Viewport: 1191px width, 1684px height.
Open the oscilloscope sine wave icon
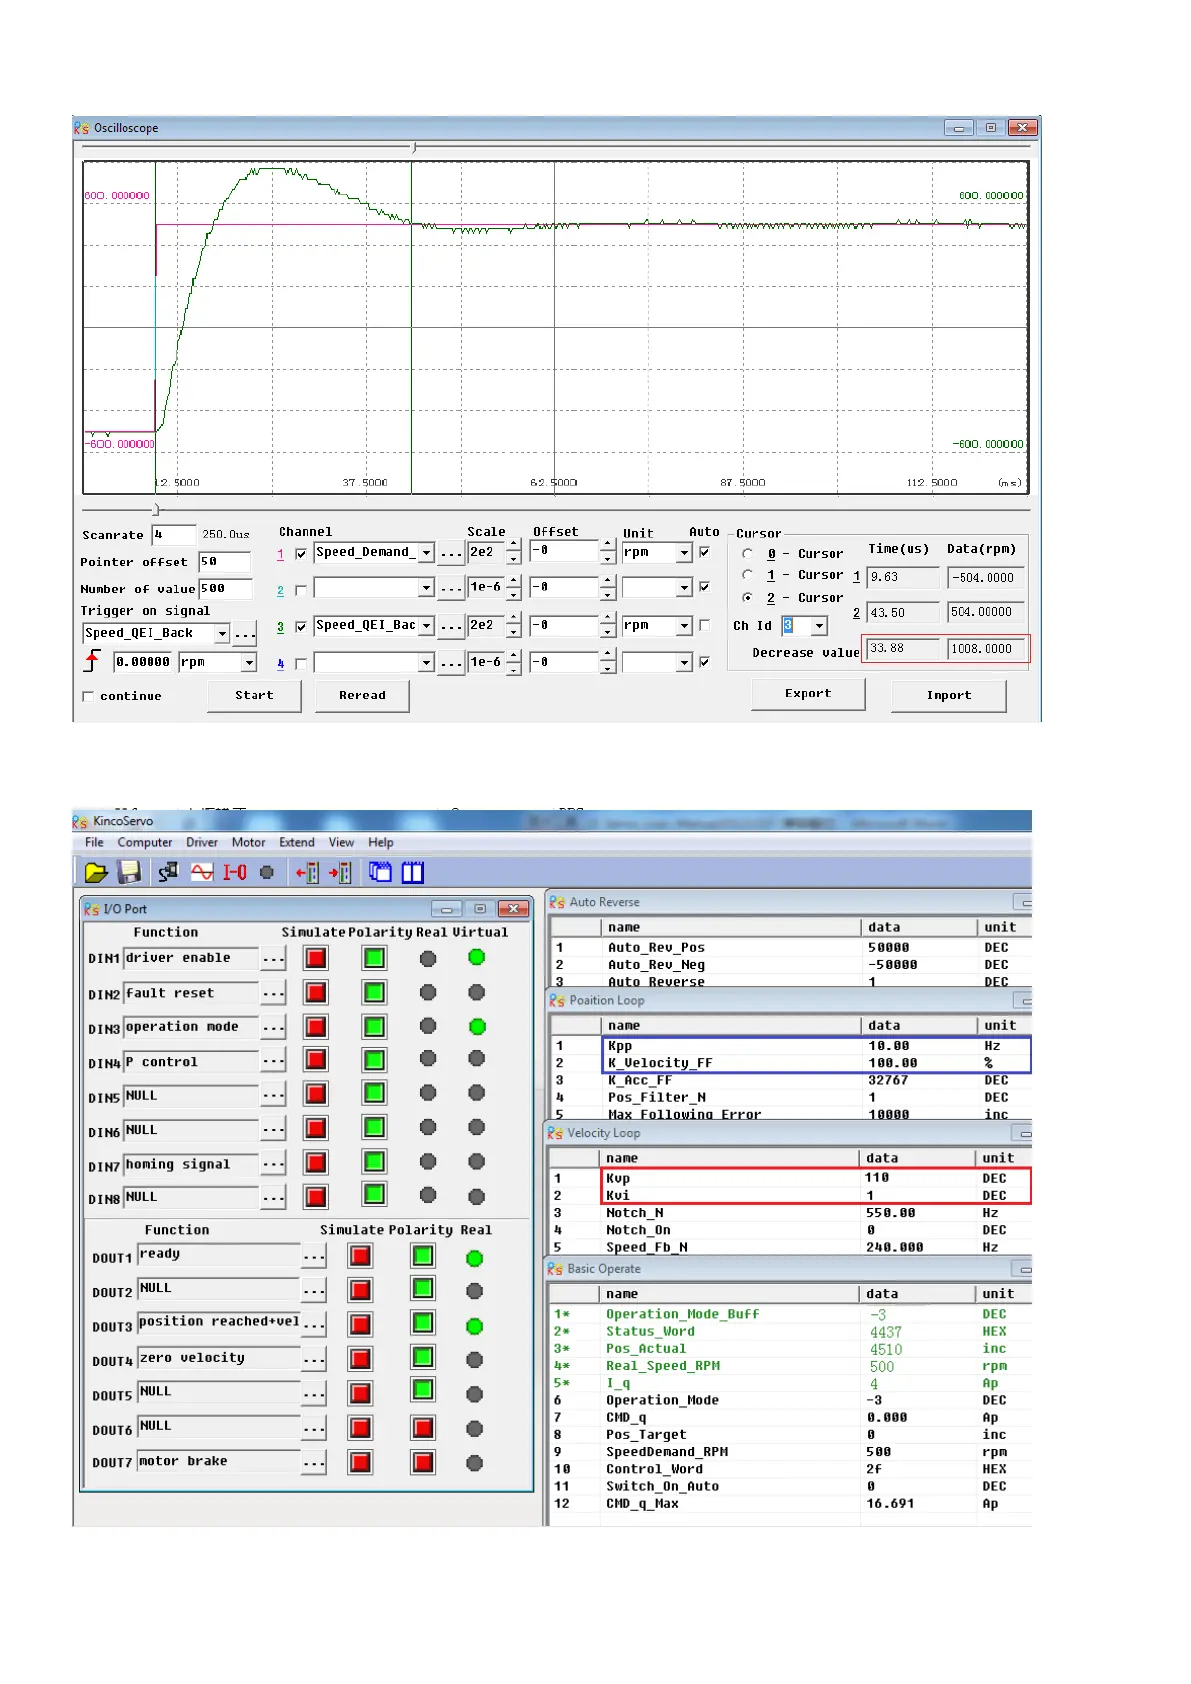(x=202, y=872)
